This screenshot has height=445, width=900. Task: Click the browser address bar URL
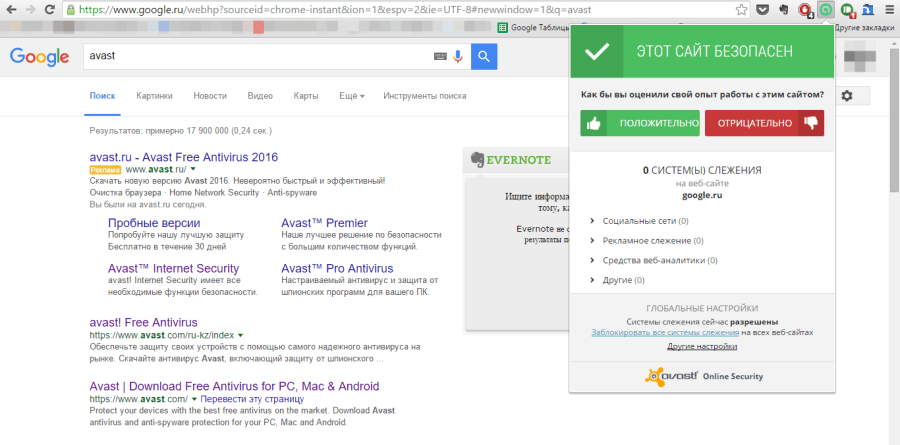point(335,10)
